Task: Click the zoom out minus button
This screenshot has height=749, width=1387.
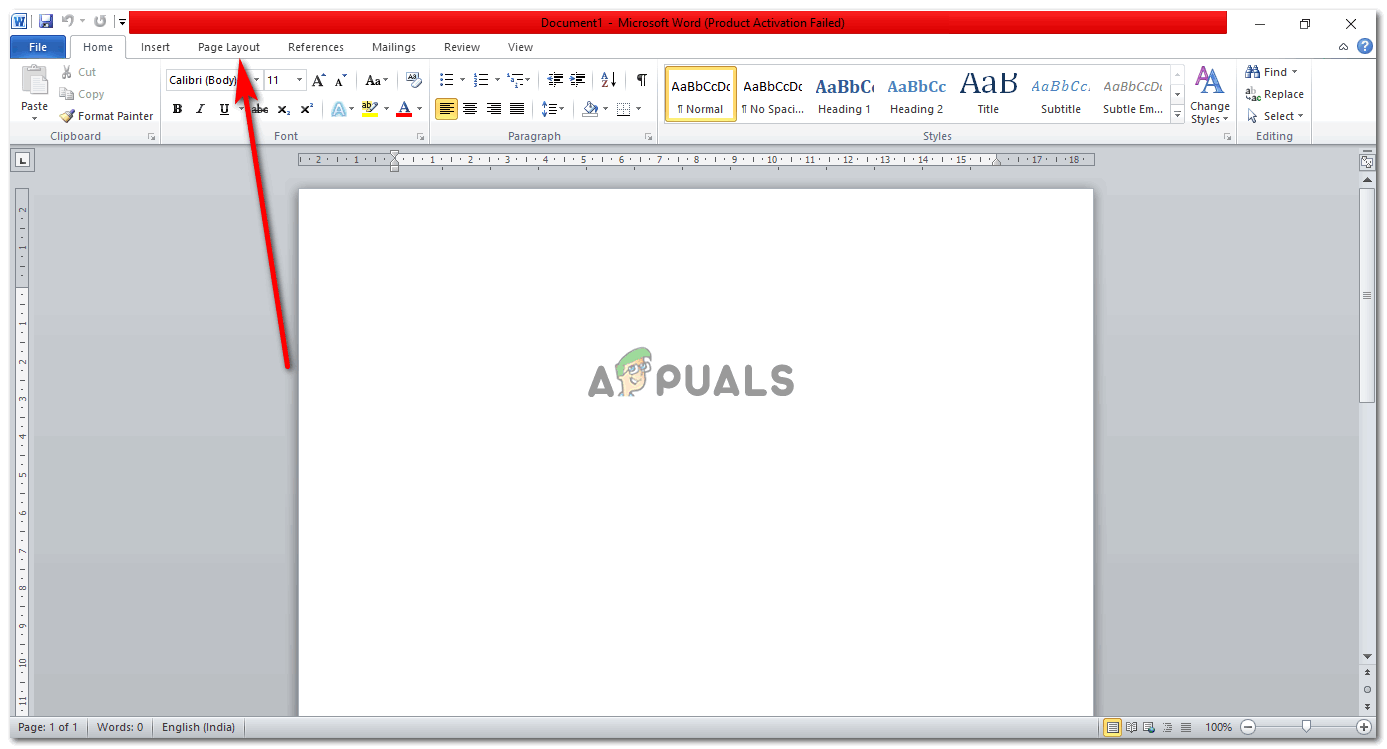Action: [1248, 727]
